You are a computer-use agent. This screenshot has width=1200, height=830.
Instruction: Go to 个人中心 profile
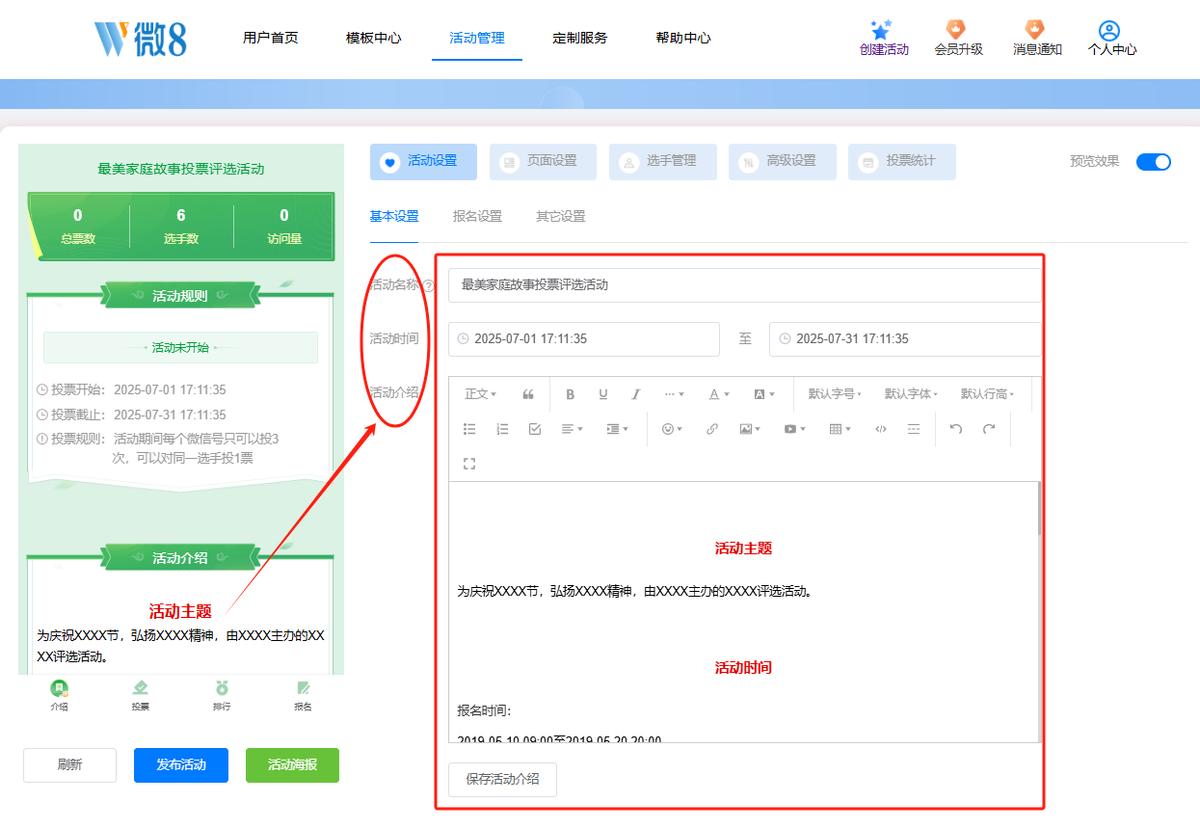click(x=1112, y=38)
